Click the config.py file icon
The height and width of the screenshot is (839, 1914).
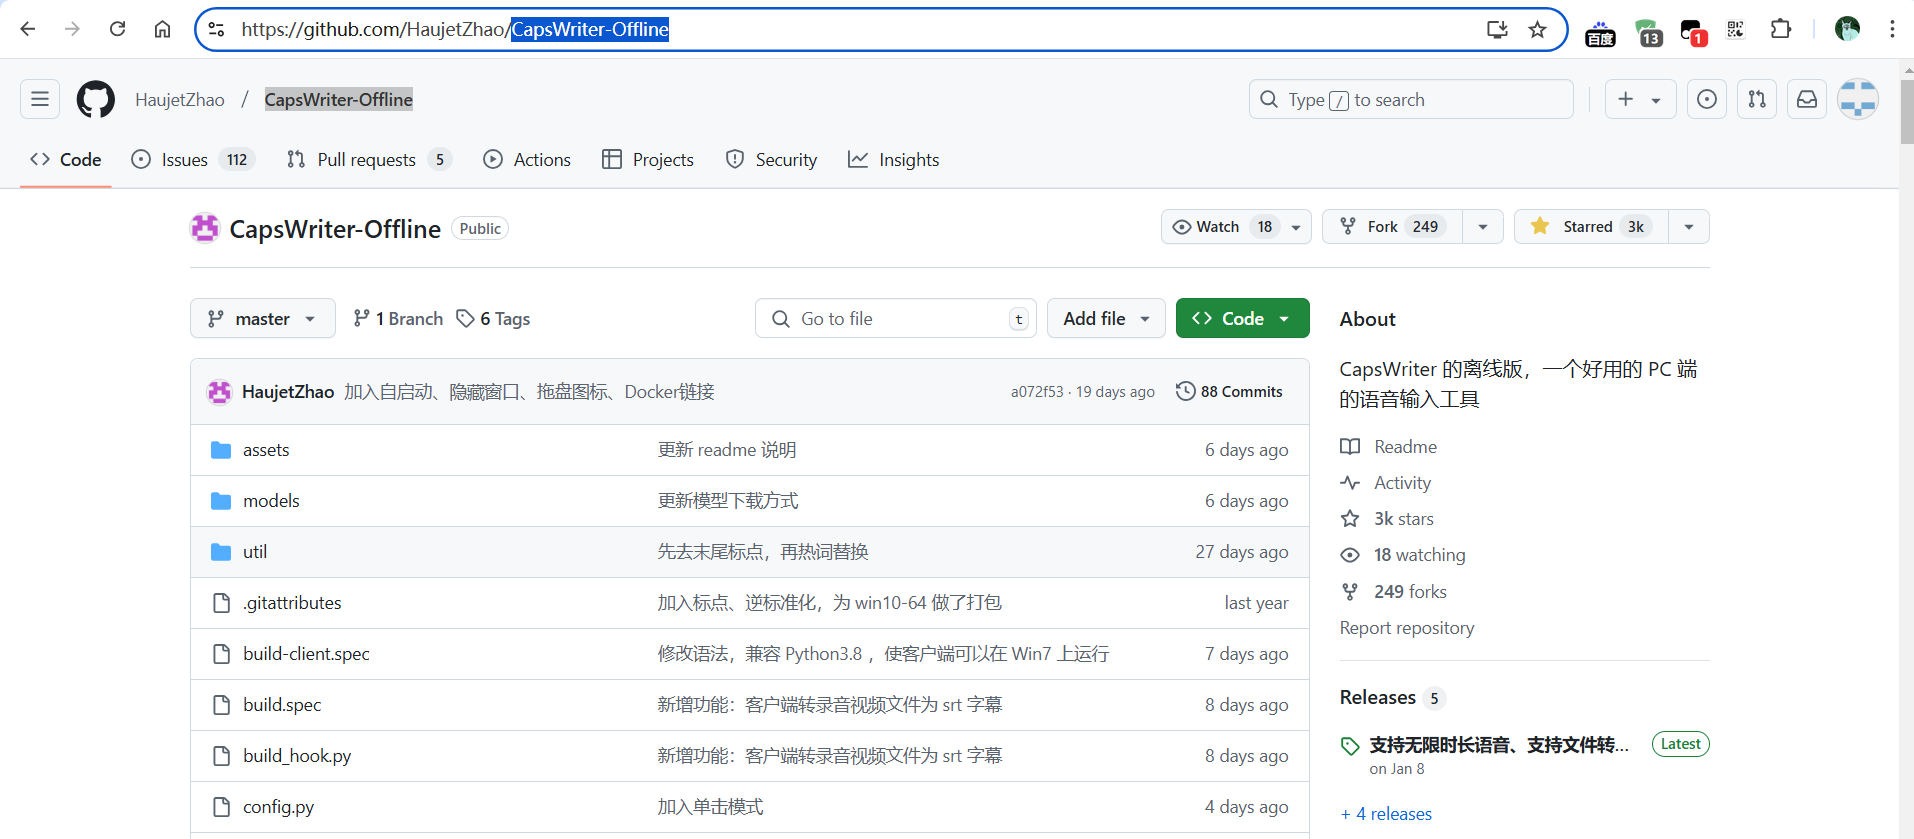[x=221, y=807]
